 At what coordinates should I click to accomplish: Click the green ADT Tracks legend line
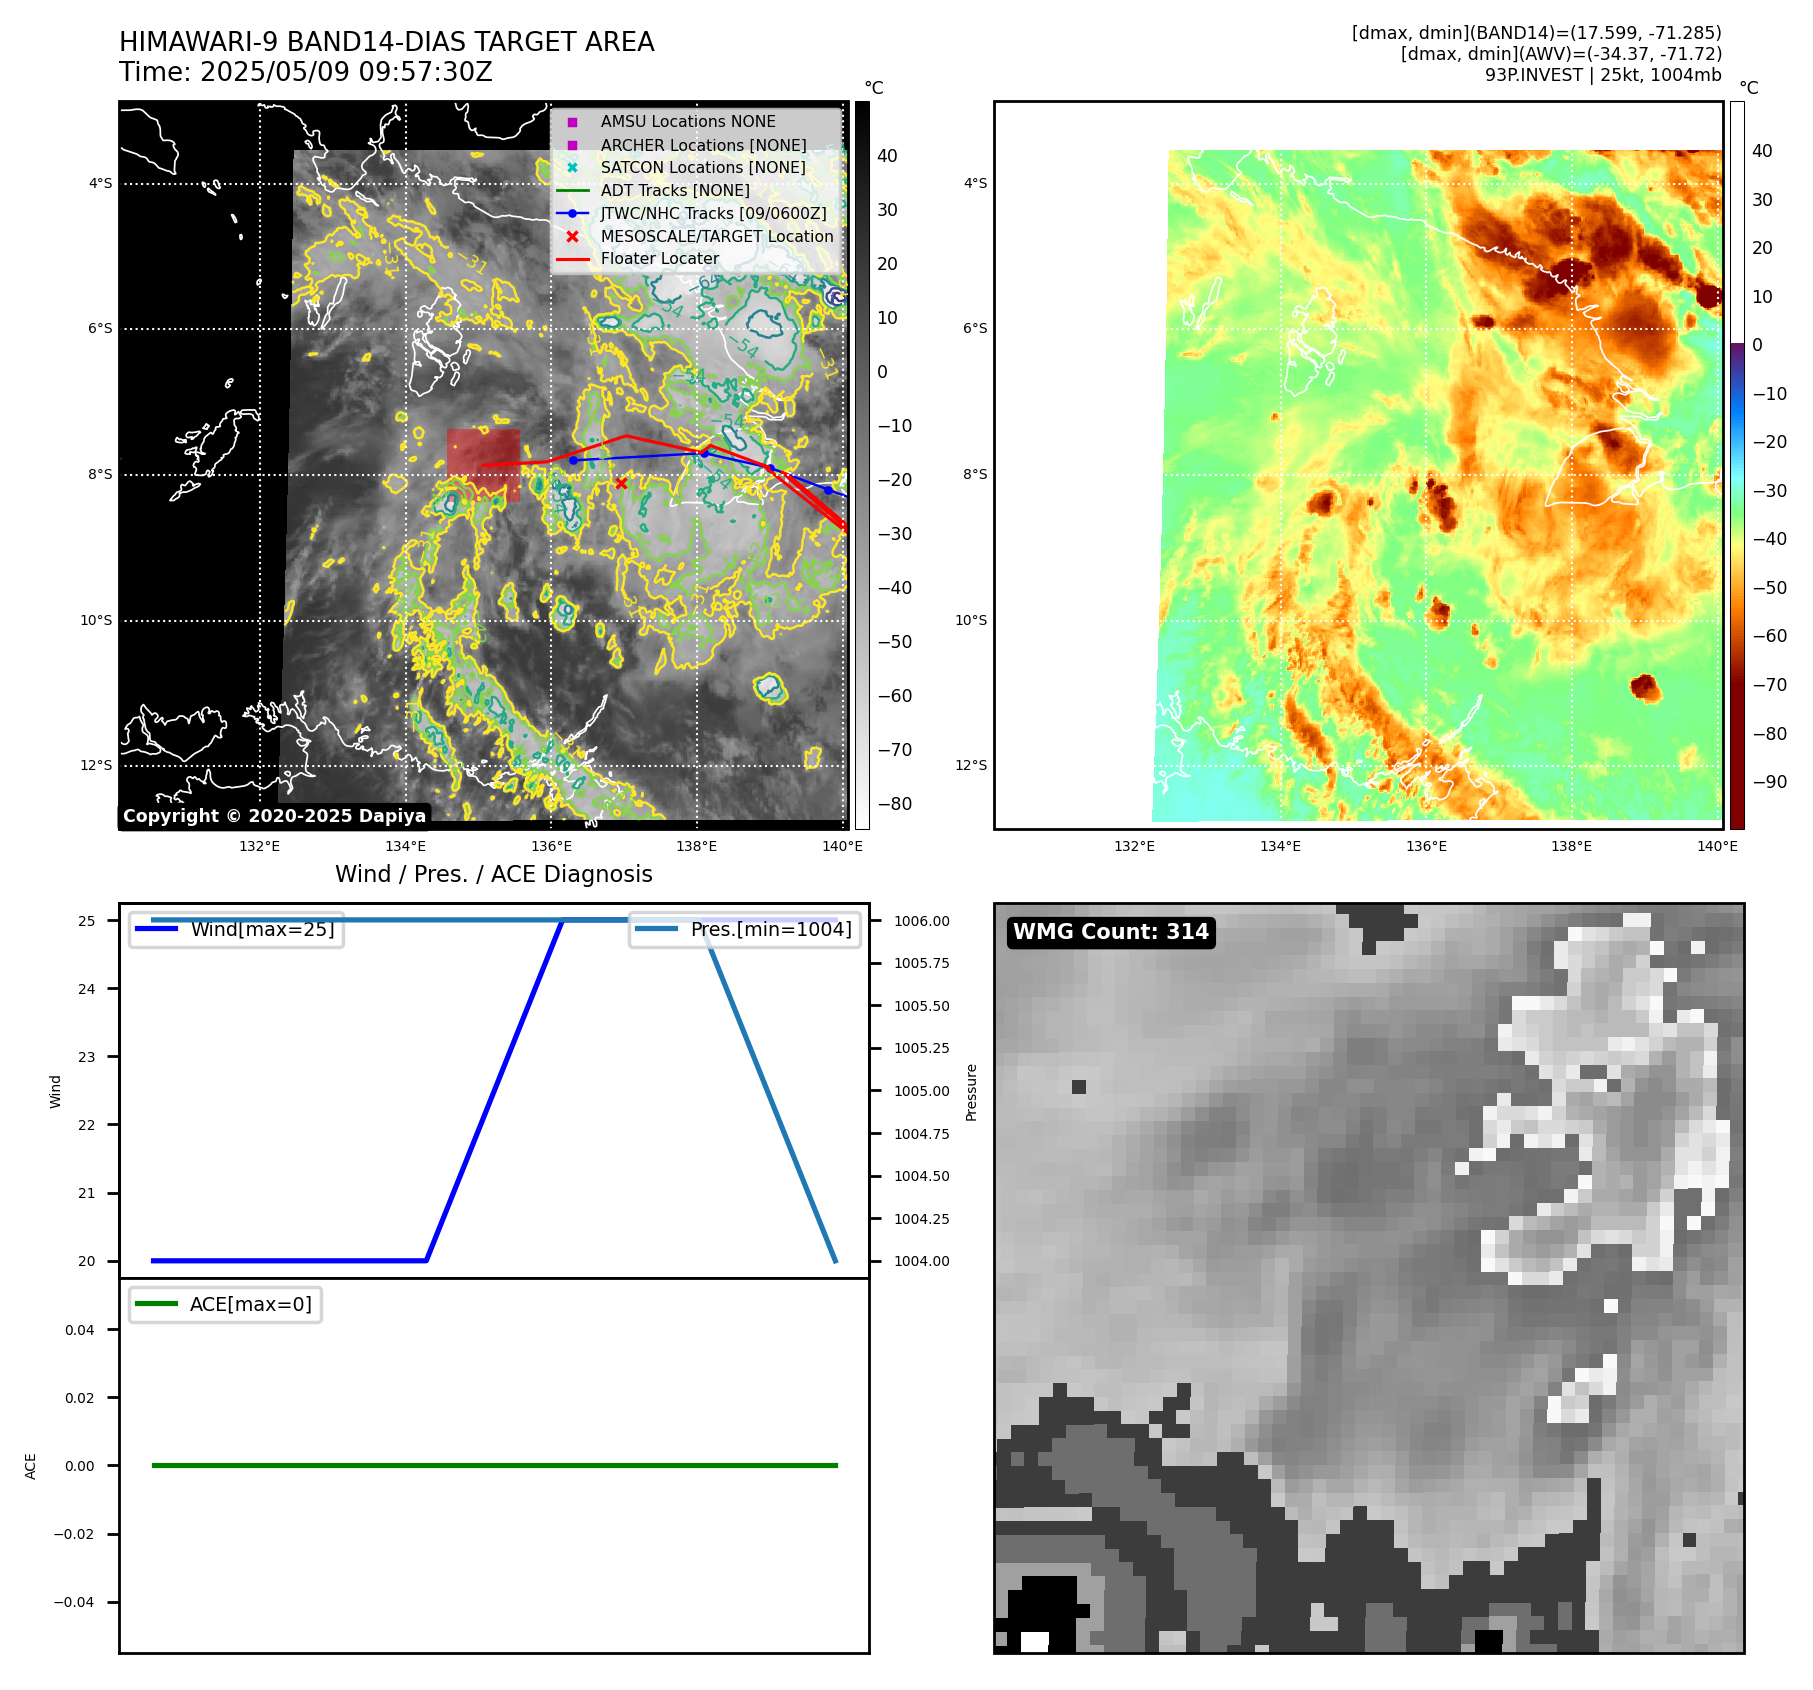tap(572, 190)
